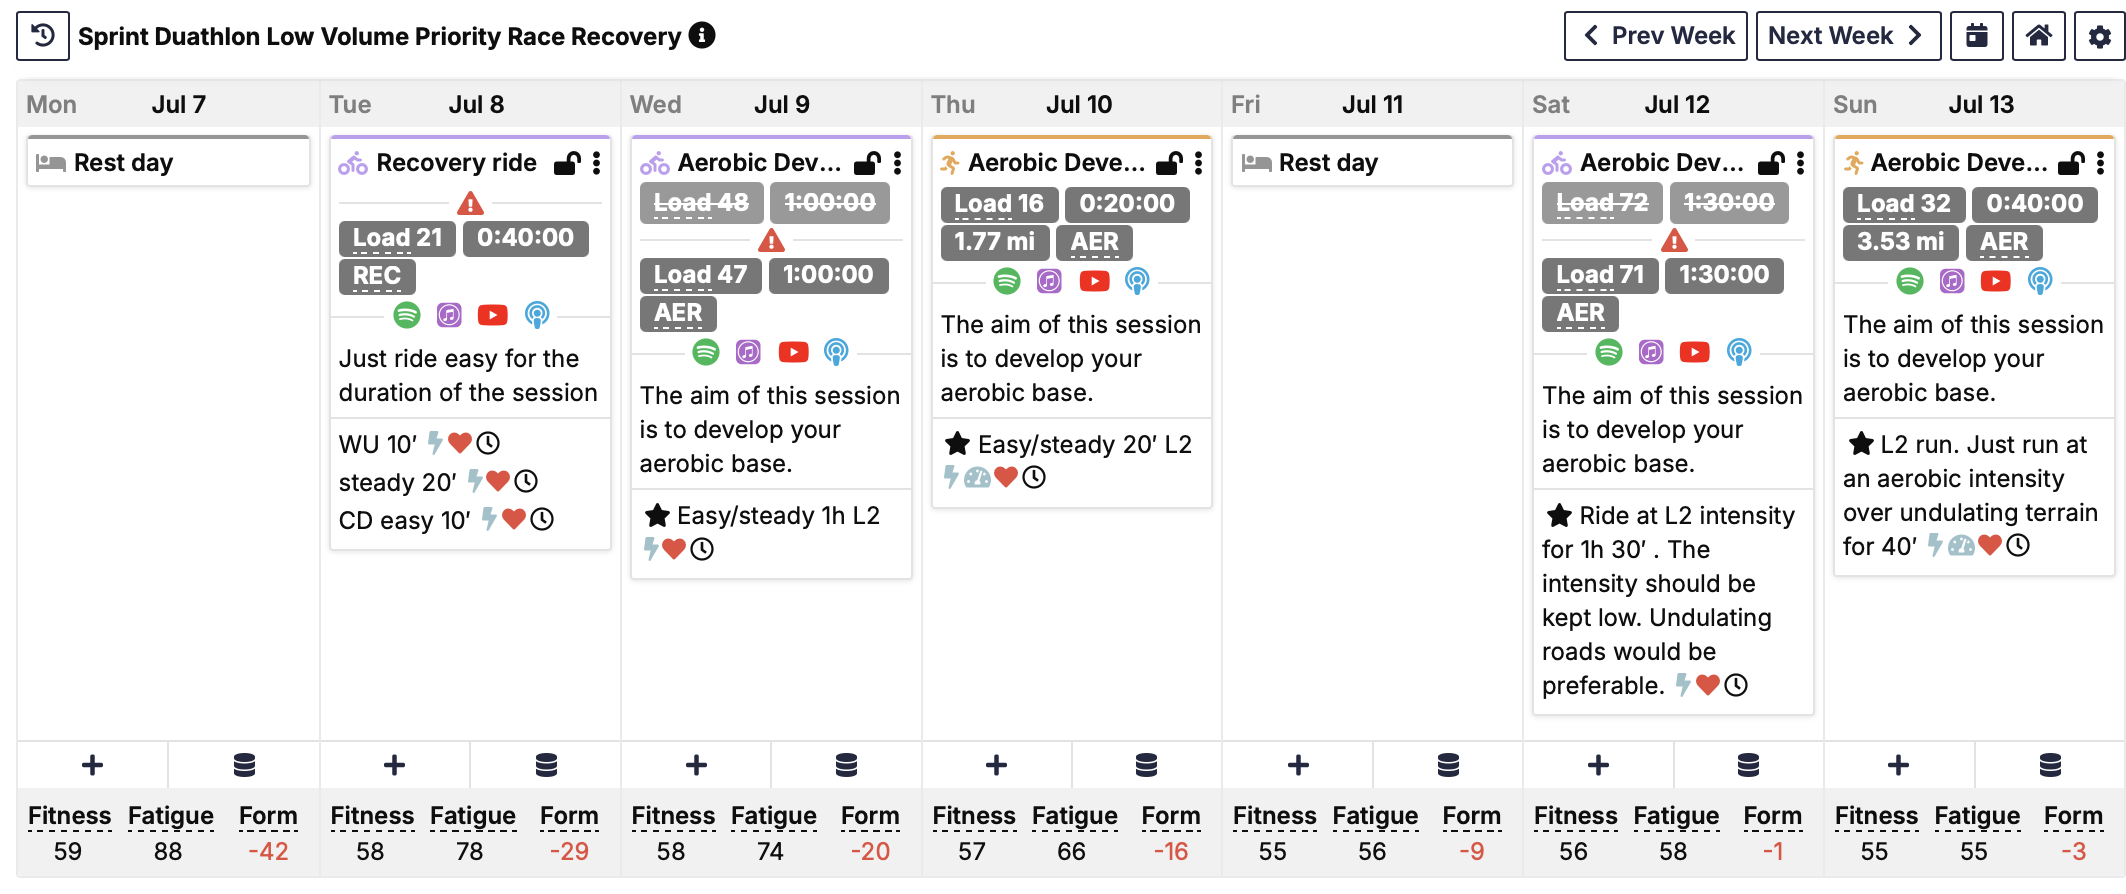Image resolution: width=2126 pixels, height=894 pixels.
Task: Open settings gear icon
Action: point(2100,36)
